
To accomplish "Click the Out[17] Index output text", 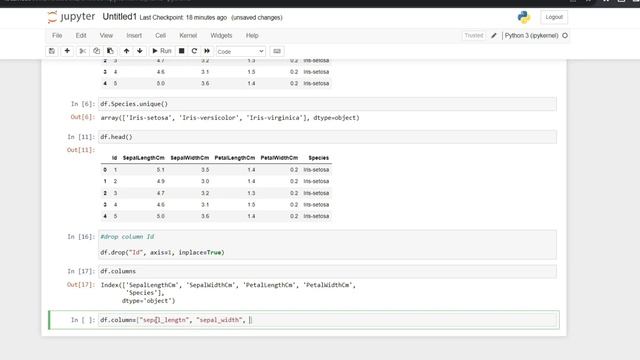I will click(228, 293).
